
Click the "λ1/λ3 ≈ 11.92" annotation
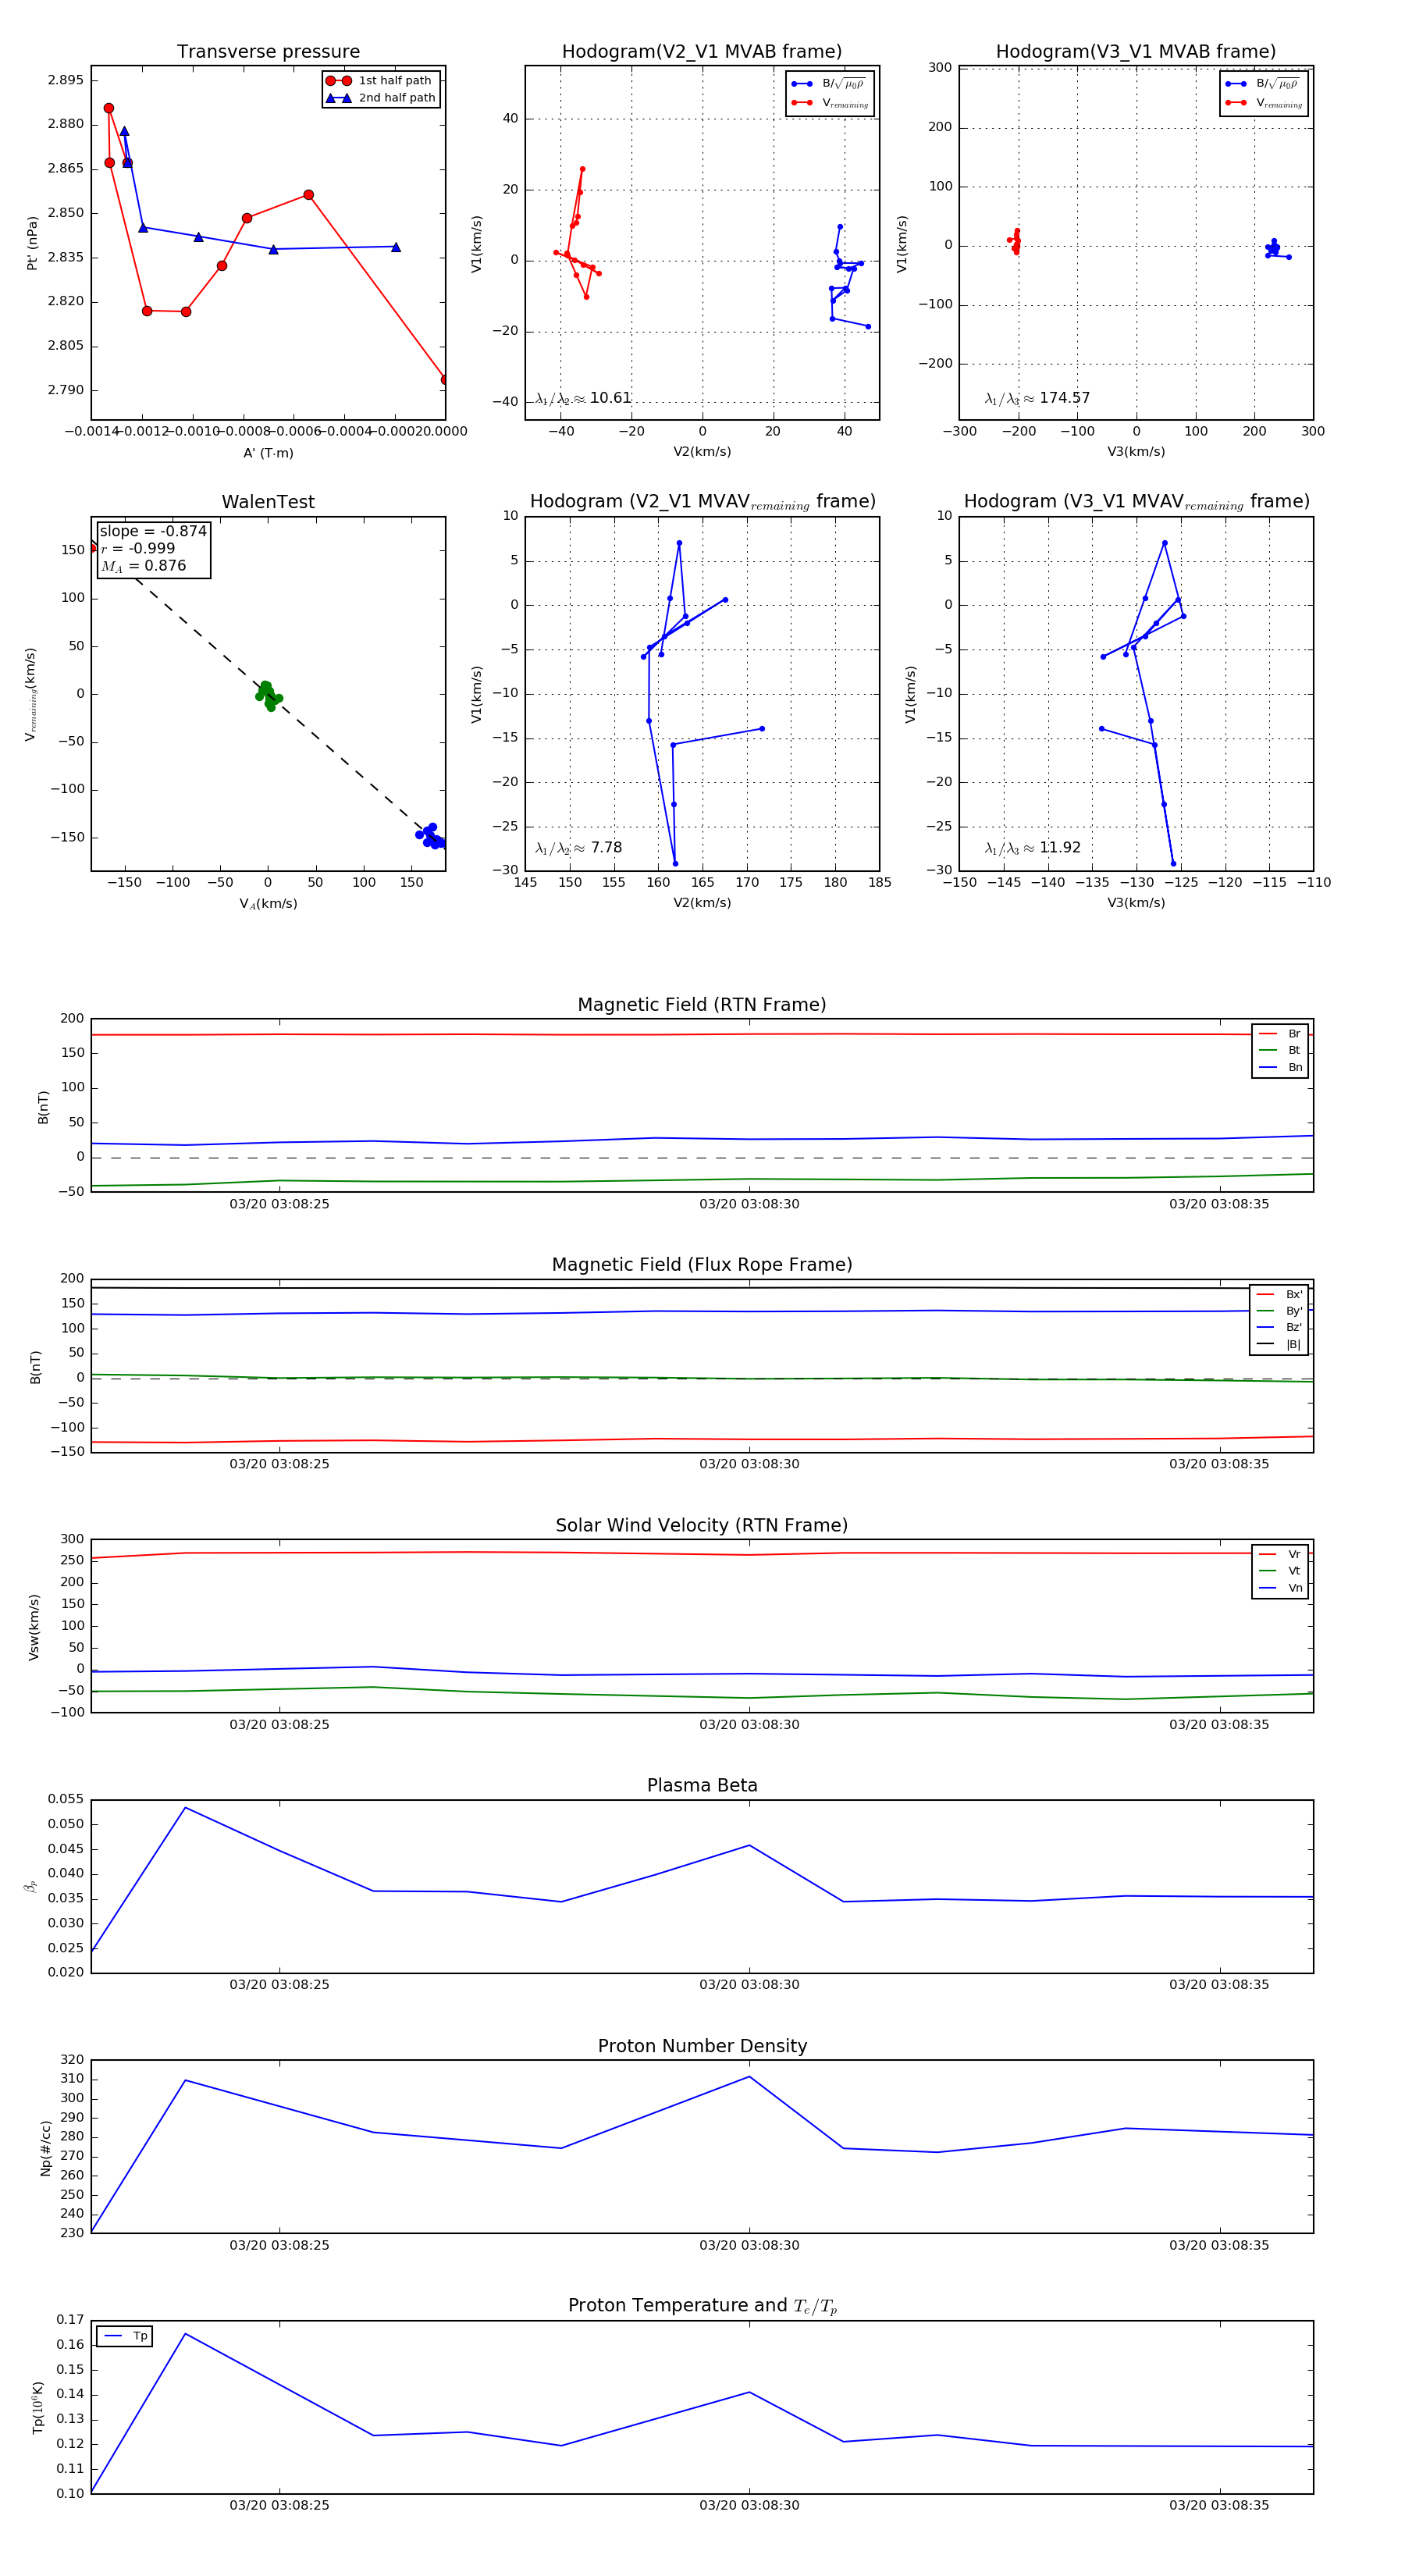tap(1032, 848)
